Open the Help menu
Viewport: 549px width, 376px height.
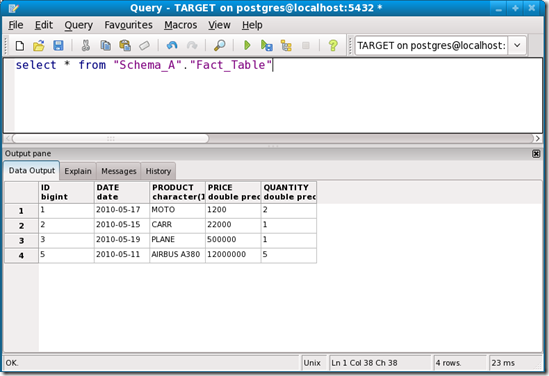click(252, 25)
